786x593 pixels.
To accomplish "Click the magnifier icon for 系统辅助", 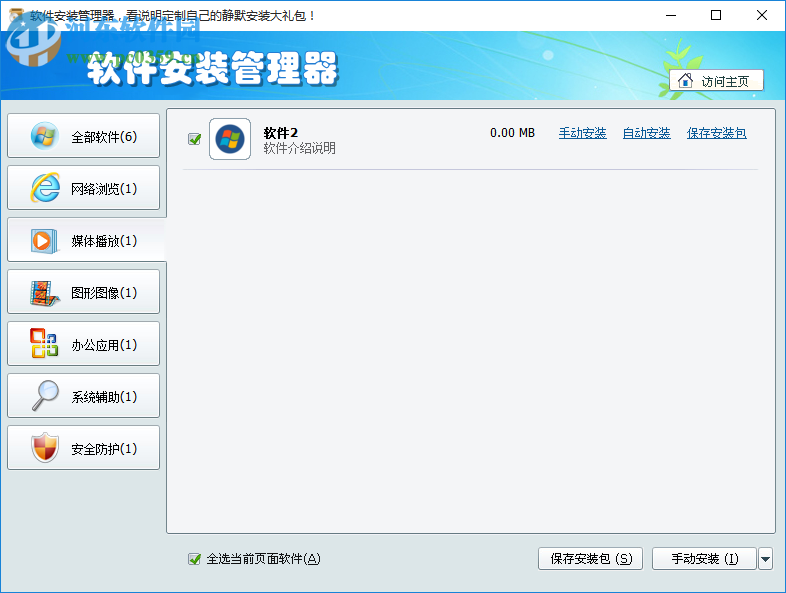I will tap(45, 396).
